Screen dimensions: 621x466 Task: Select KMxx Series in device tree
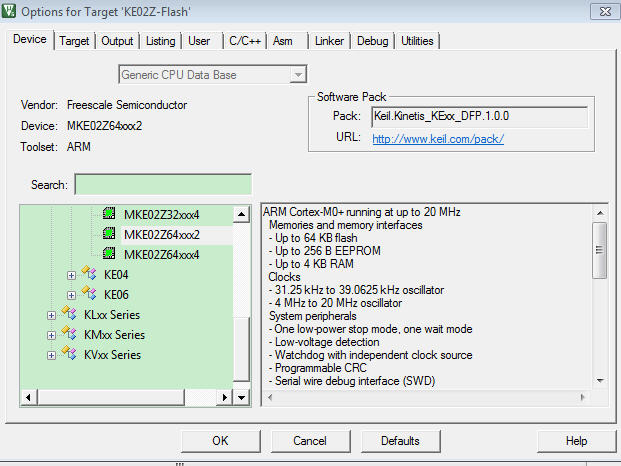coord(114,335)
